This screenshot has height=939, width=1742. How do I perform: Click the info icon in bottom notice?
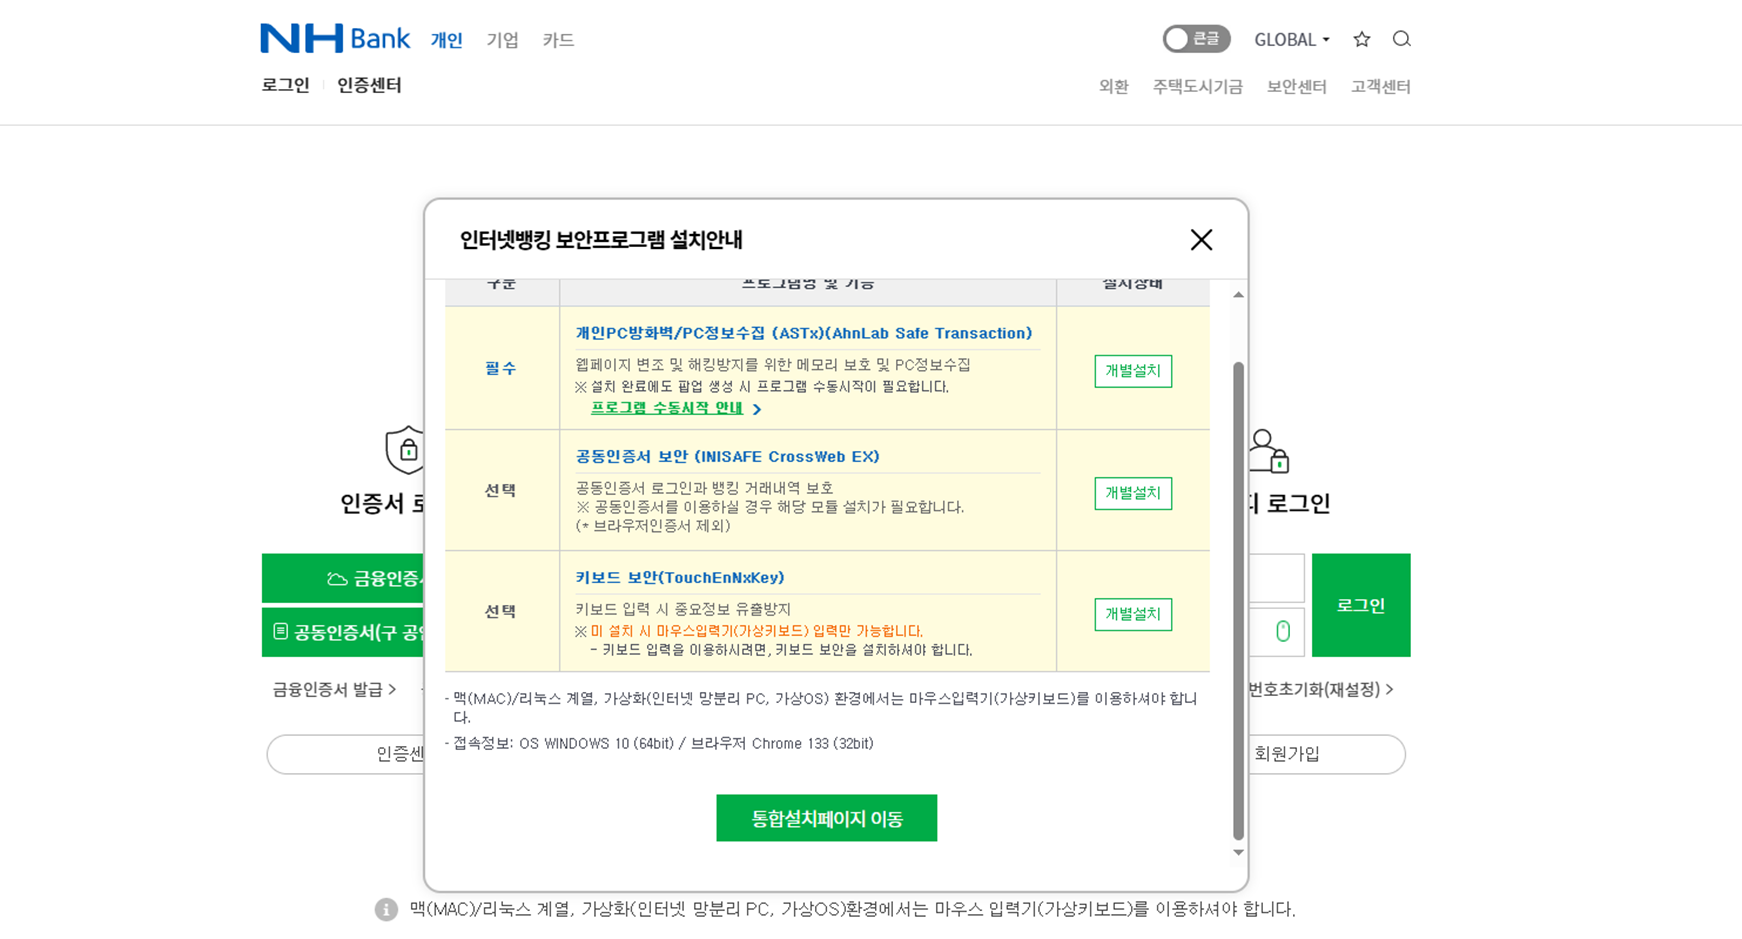pyautogui.click(x=386, y=909)
